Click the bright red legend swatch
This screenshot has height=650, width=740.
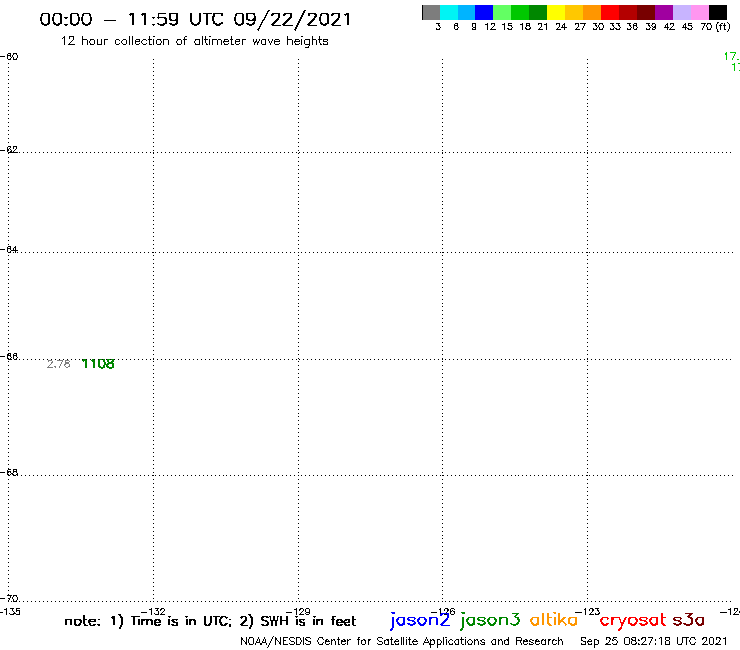click(x=610, y=12)
